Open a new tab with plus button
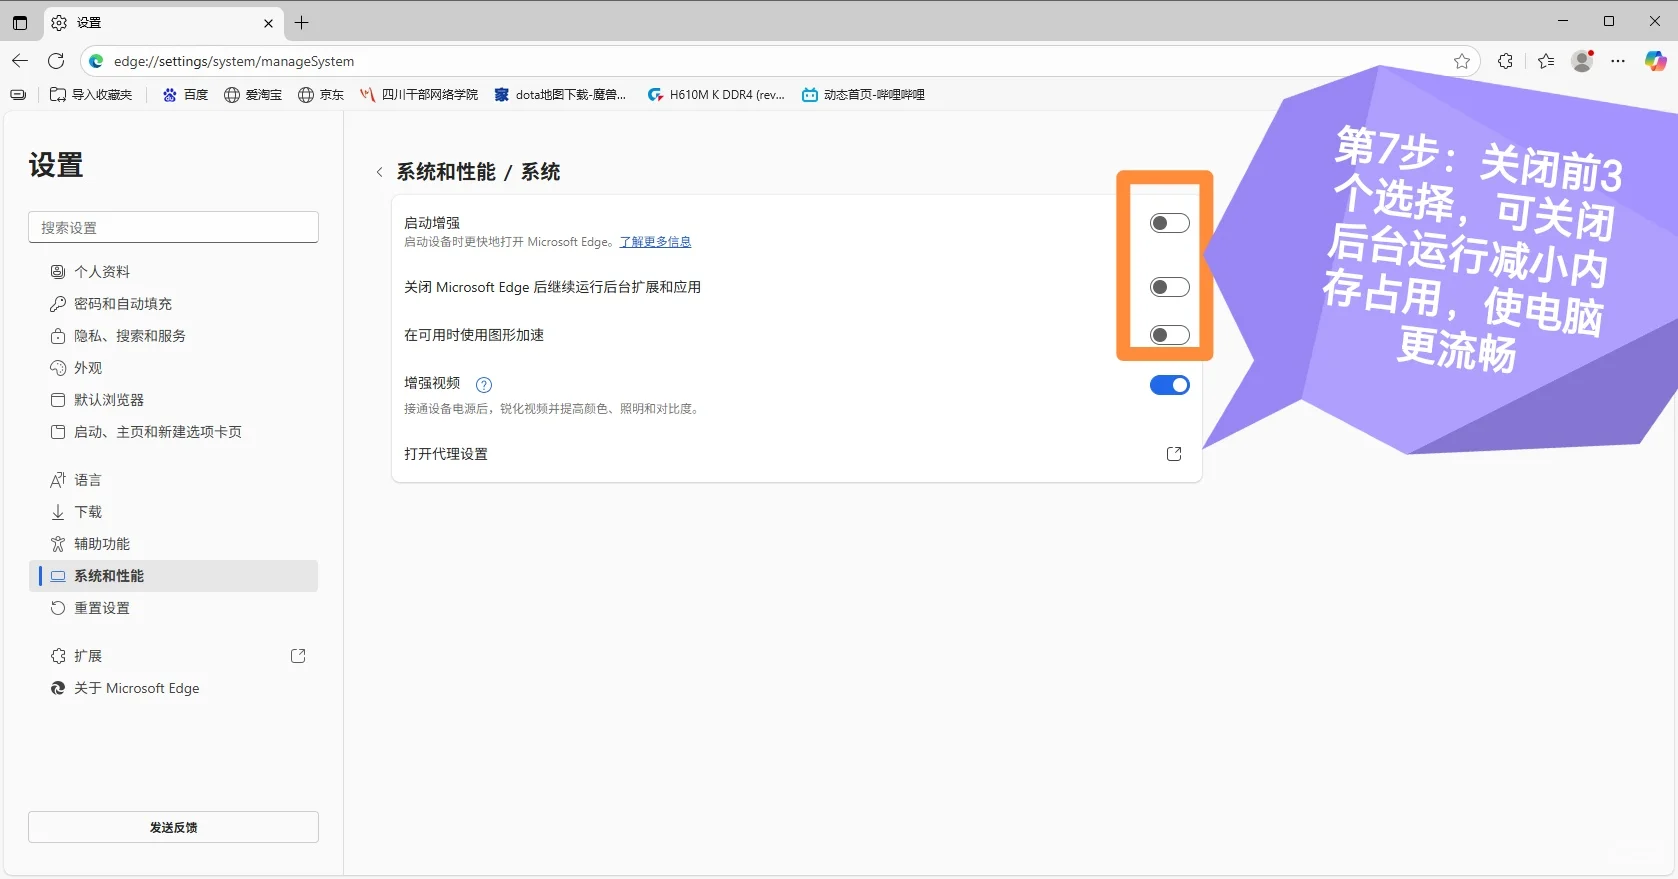 (x=302, y=22)
